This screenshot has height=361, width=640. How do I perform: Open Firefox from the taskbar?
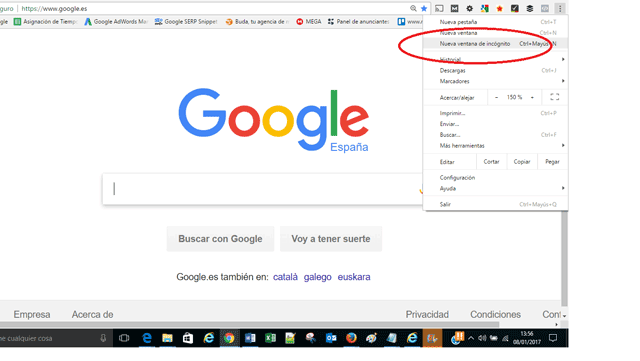(351, 338)
